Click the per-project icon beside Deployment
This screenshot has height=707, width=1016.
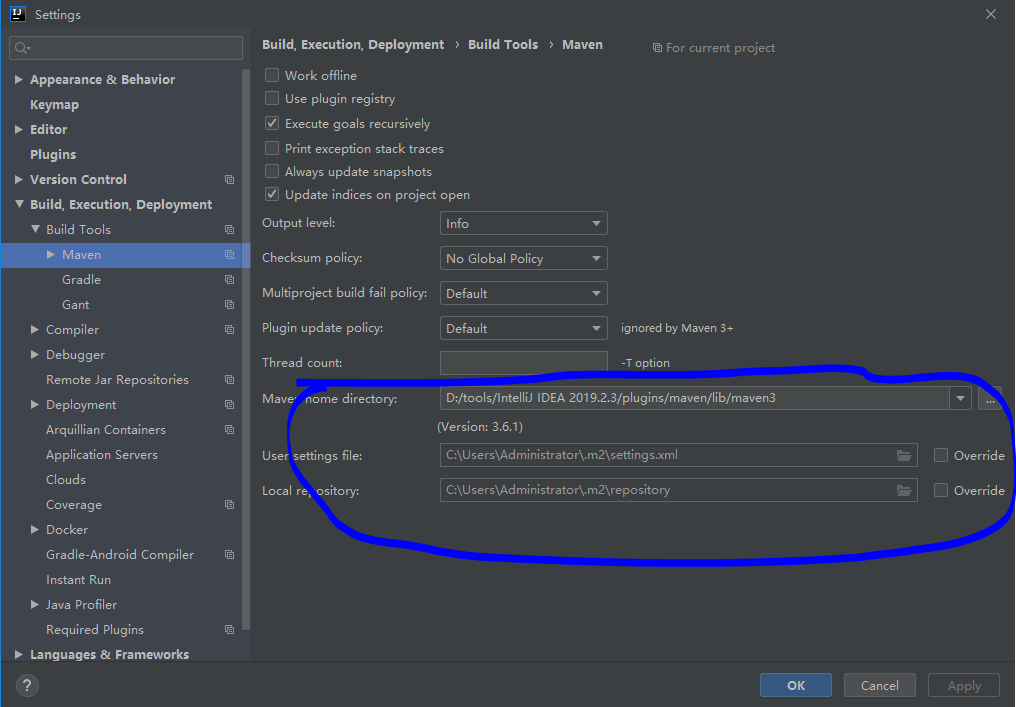229,404
